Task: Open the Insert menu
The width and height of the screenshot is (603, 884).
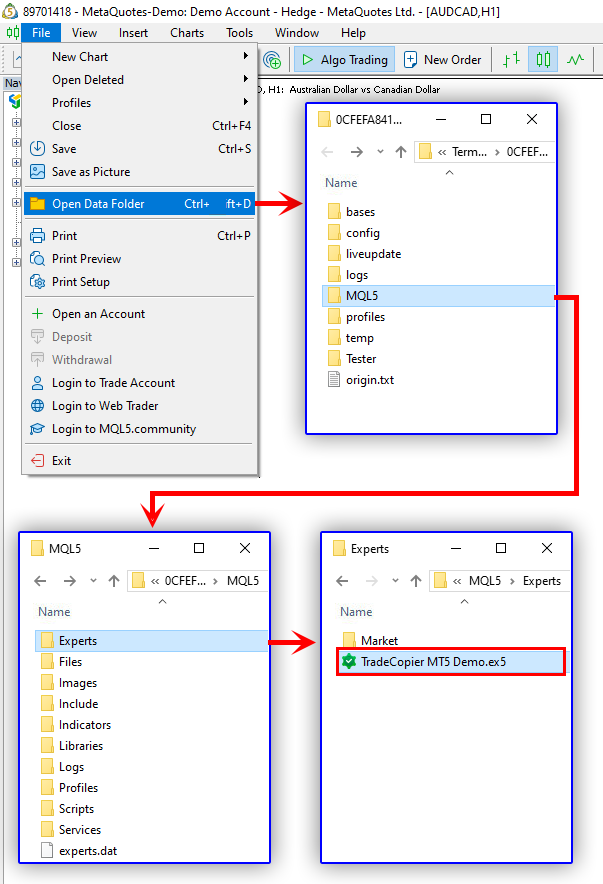Action: [133, 33]
